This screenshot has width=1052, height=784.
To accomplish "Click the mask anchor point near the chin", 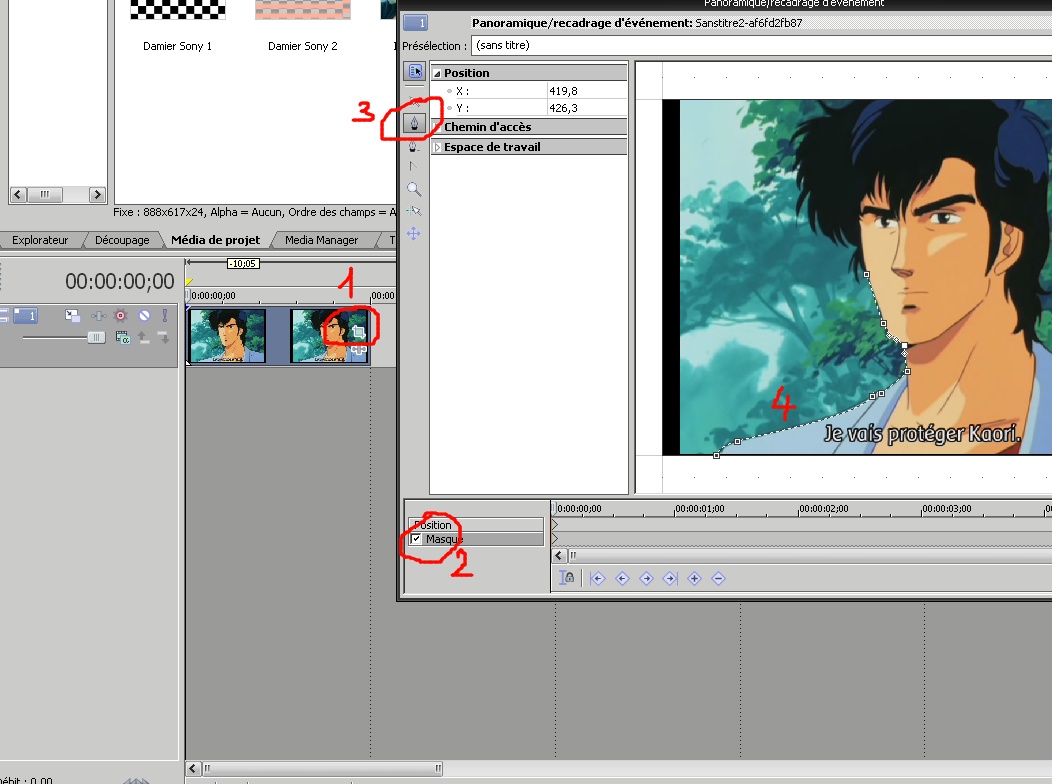I will [904, 346].
